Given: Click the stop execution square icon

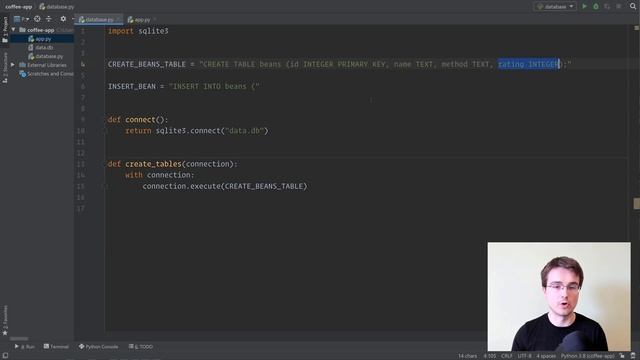Looking at the screenshot, I should click(619, 7).
